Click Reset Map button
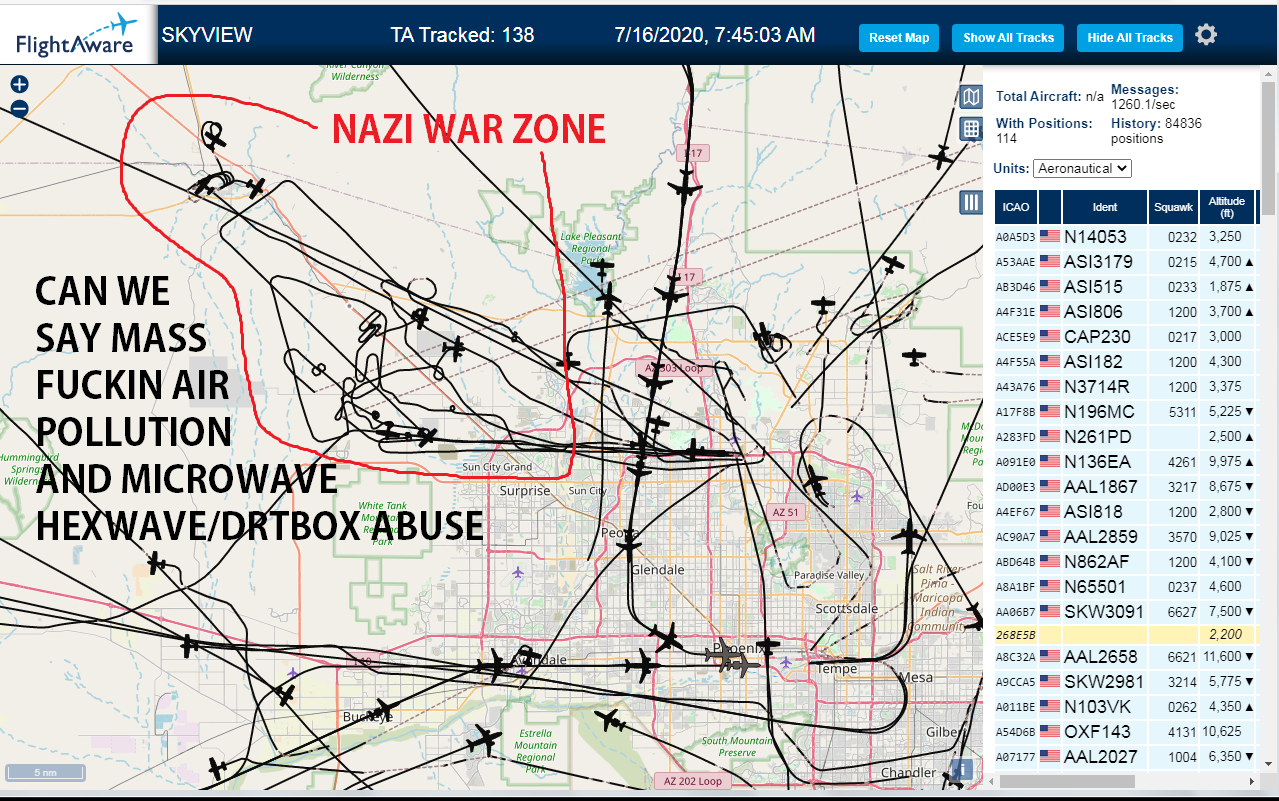Viewport: 1279px width, 801px height. point(899,38)
